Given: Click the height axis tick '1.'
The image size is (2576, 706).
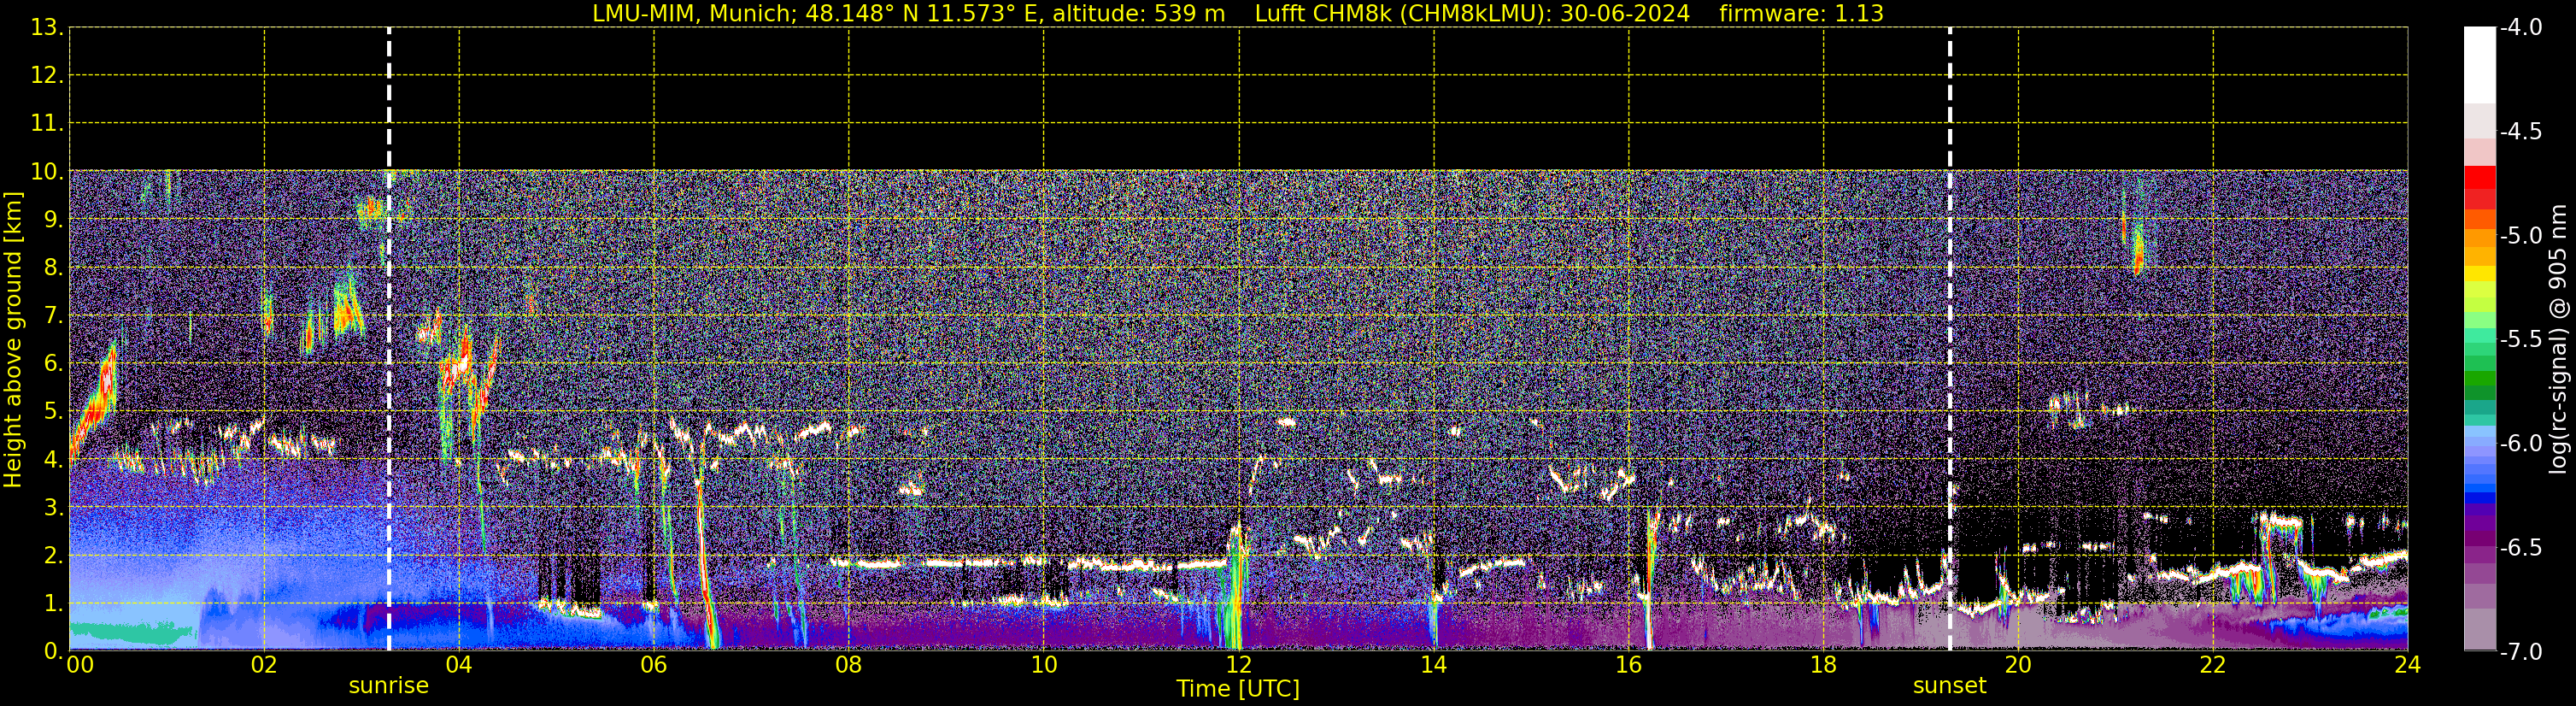Looking at the screenshot, I should pos(53,604).
